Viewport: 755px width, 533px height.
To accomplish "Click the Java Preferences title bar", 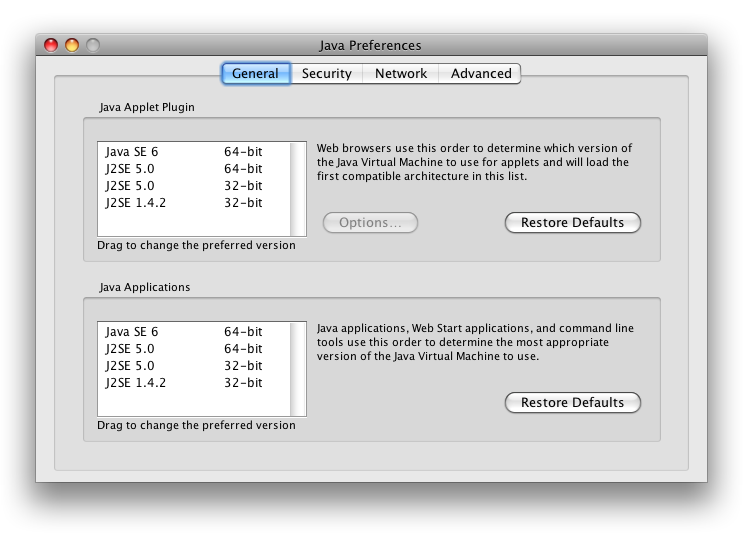I will 370,45.
